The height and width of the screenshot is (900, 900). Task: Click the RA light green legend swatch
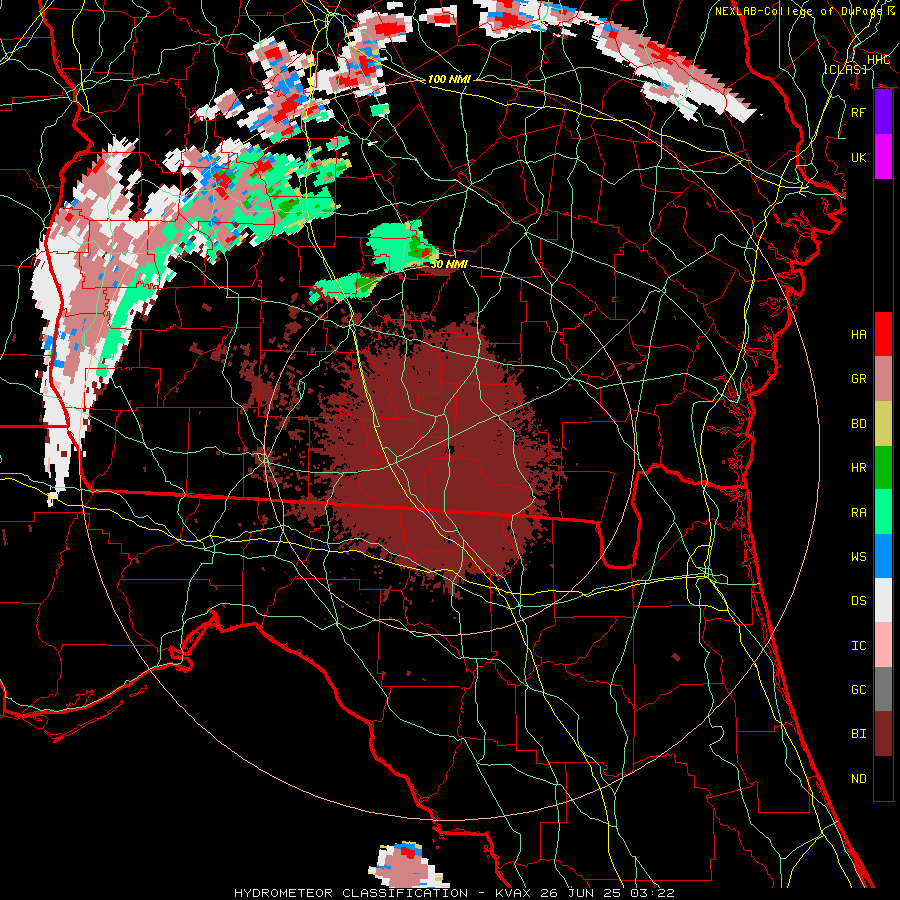click(883, 512)
